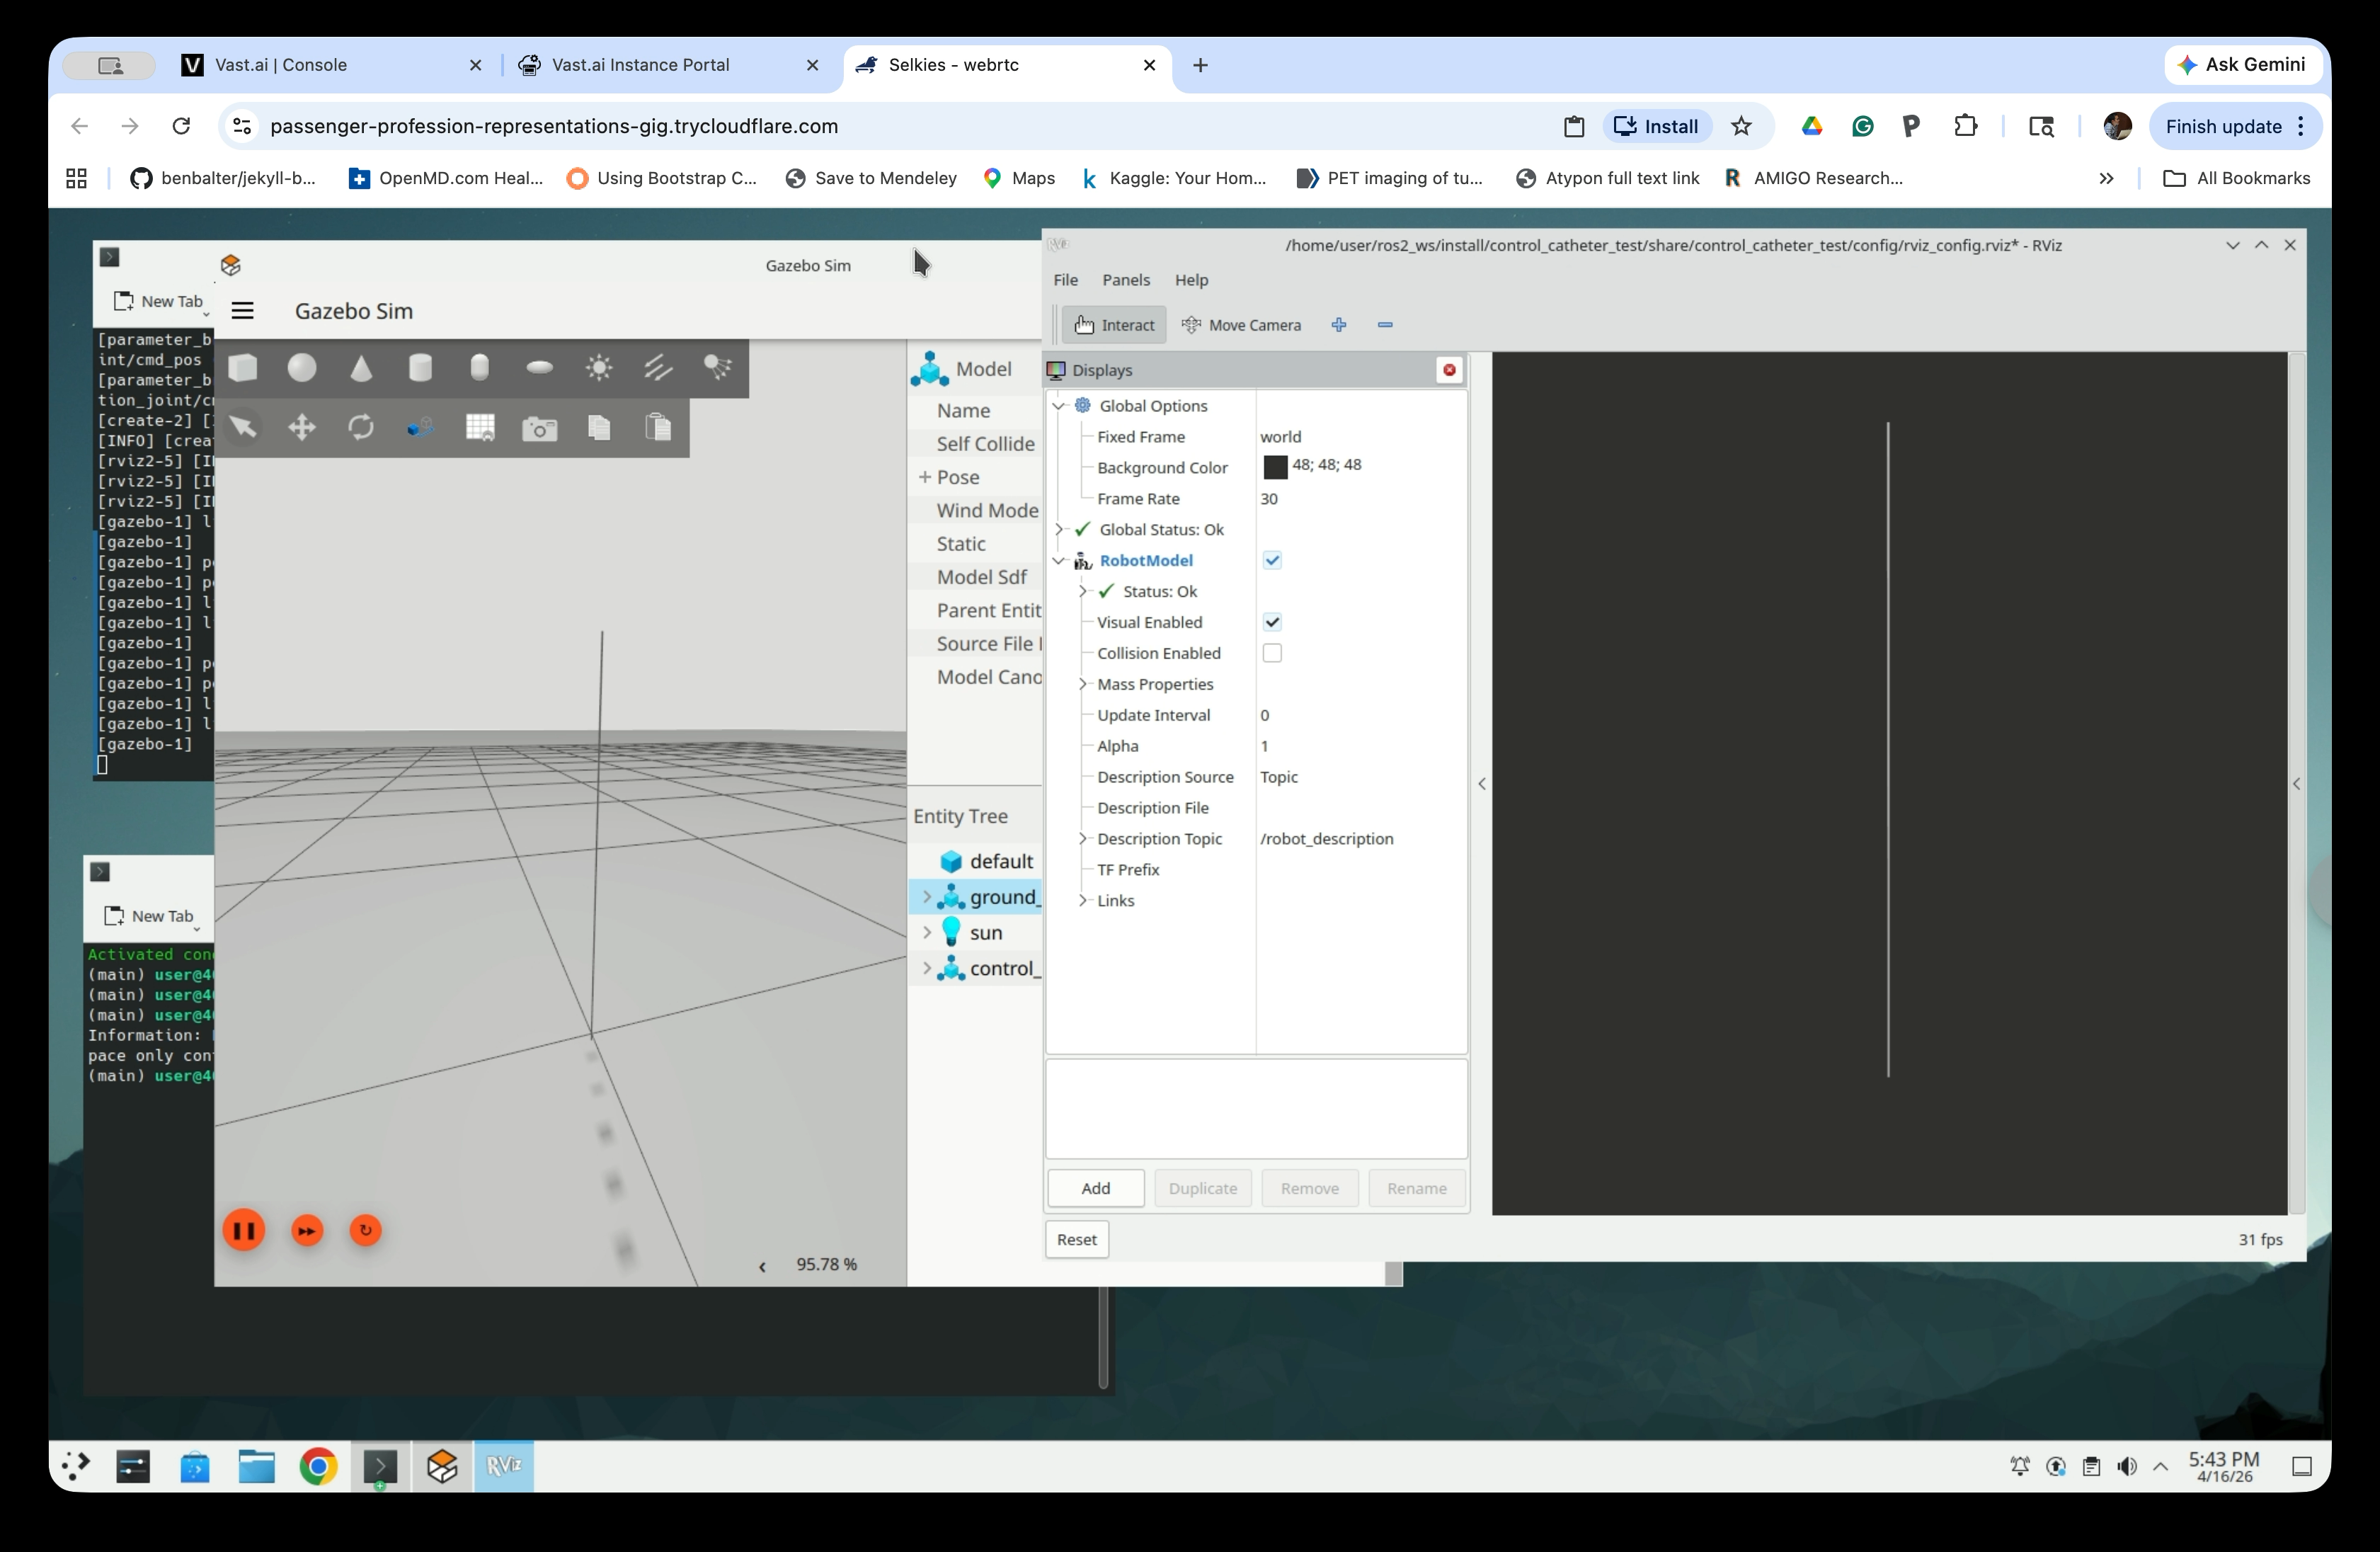
Task: Open the File menu in RViz
Action: coord(1065,280)
